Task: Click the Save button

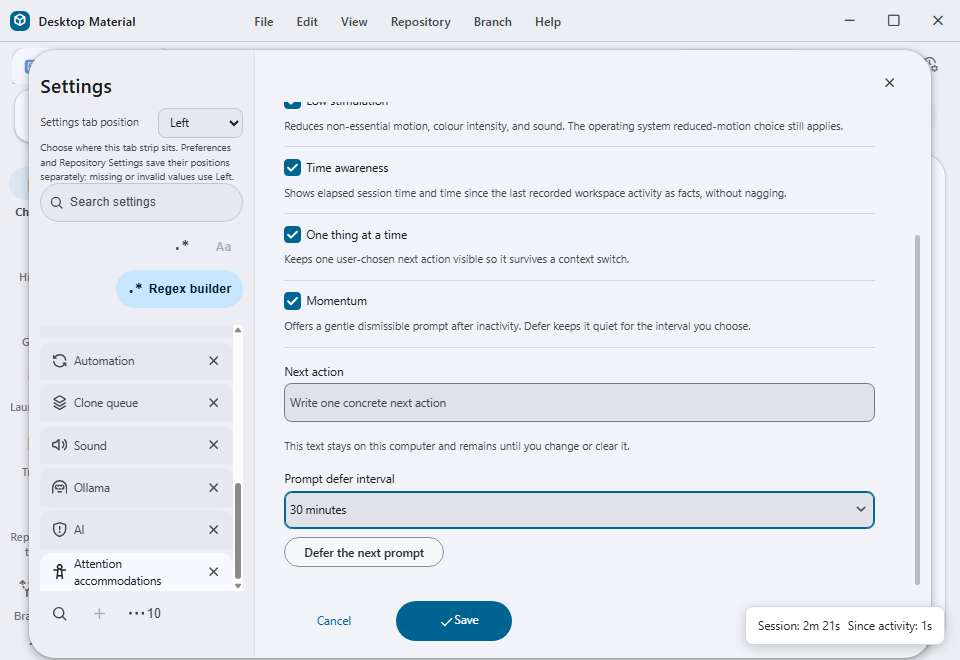Action: pos(454,621)
